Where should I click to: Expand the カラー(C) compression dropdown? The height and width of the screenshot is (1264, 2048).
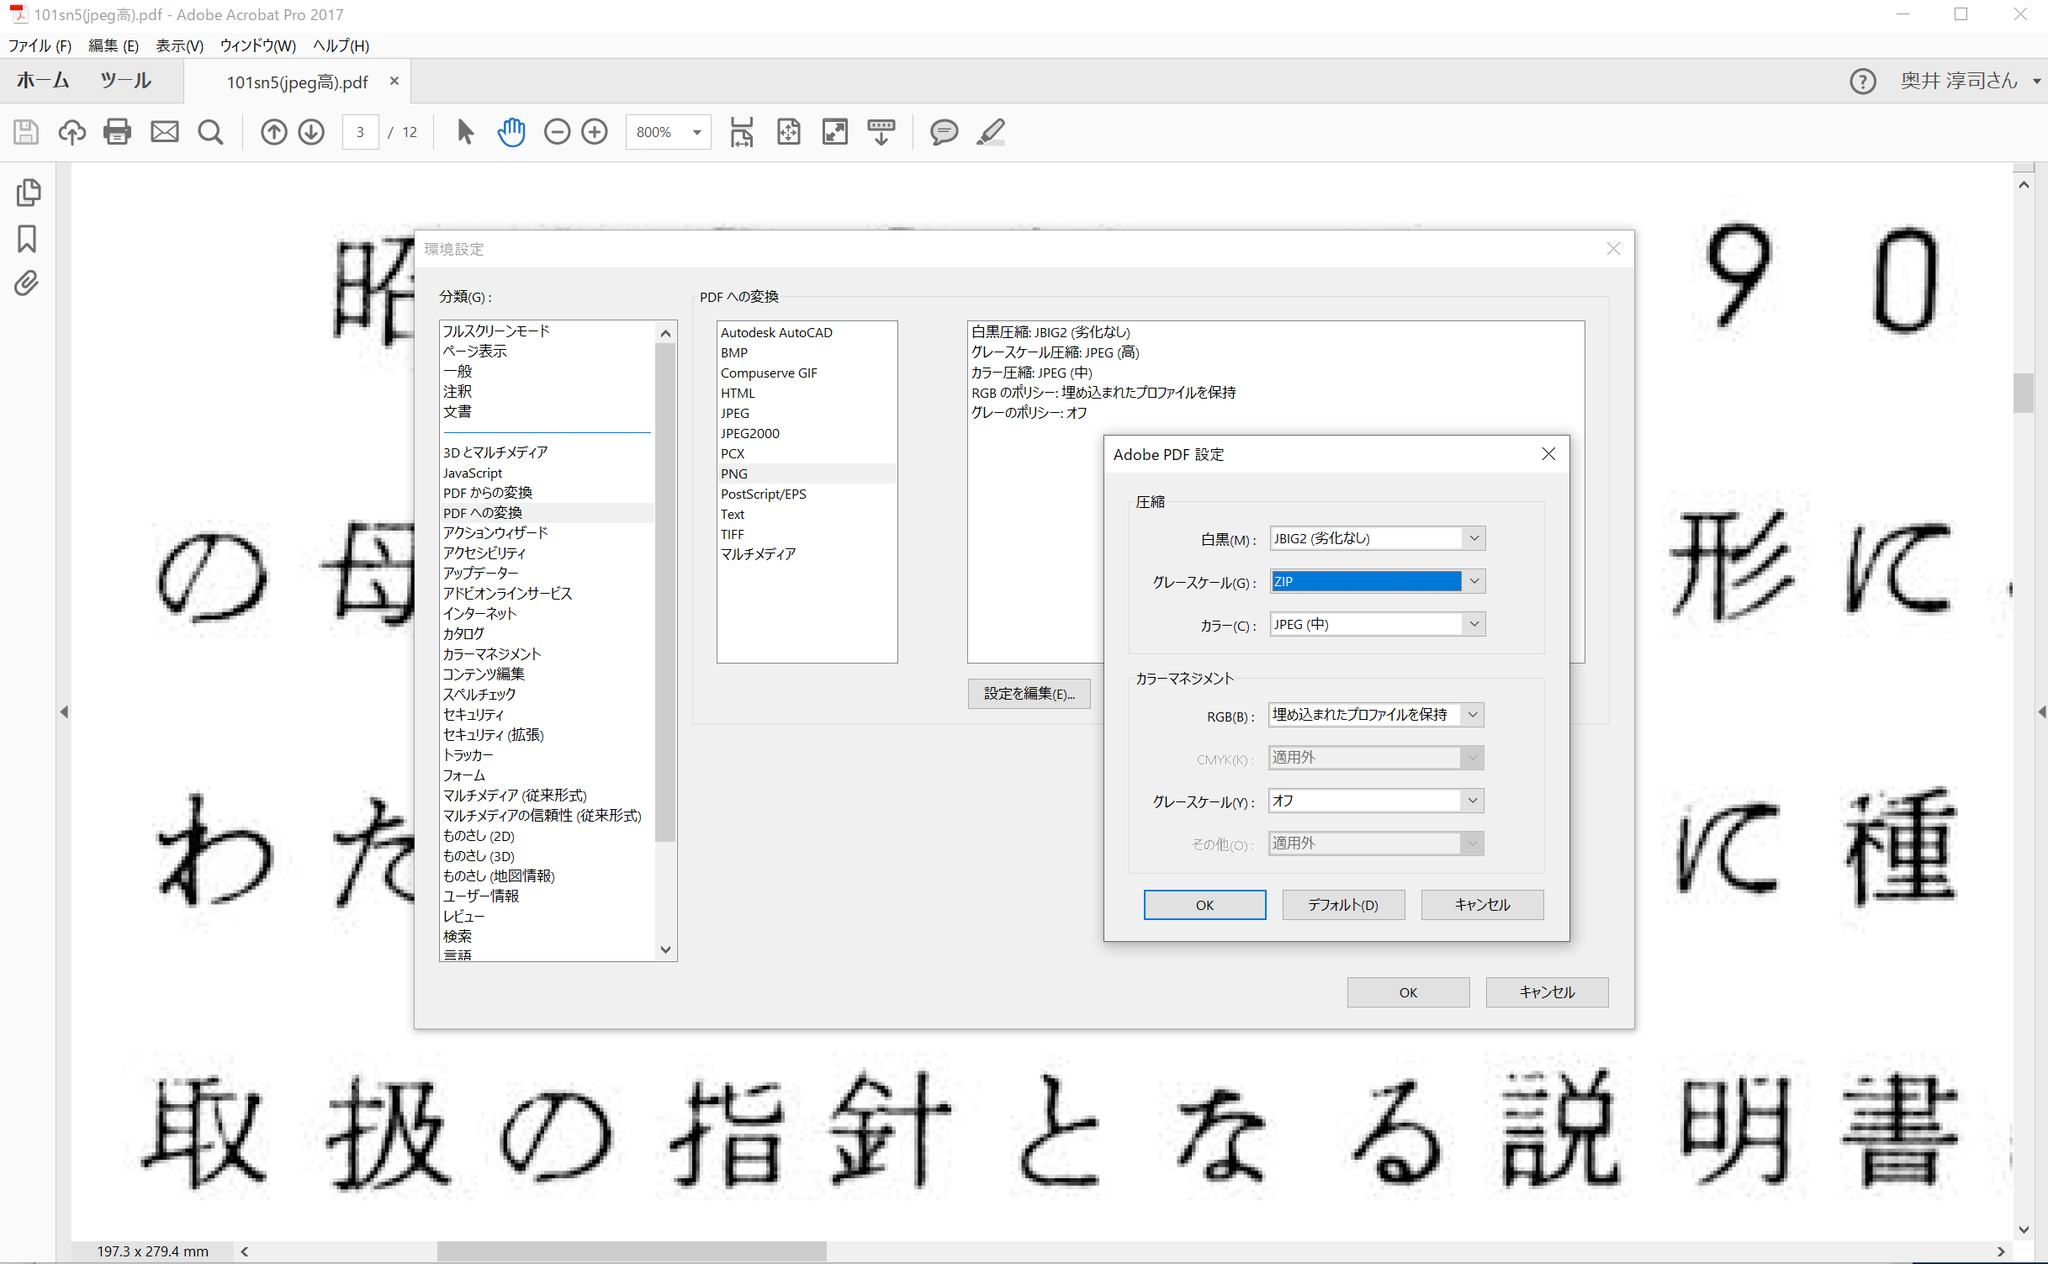pos(1473,624)
